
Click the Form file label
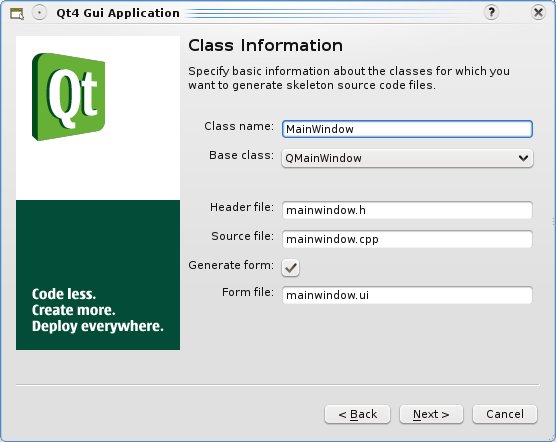(248, 292)
